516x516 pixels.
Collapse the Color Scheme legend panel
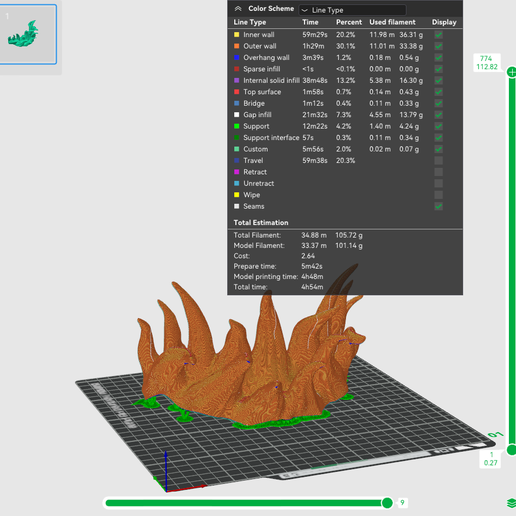[238, 9]
